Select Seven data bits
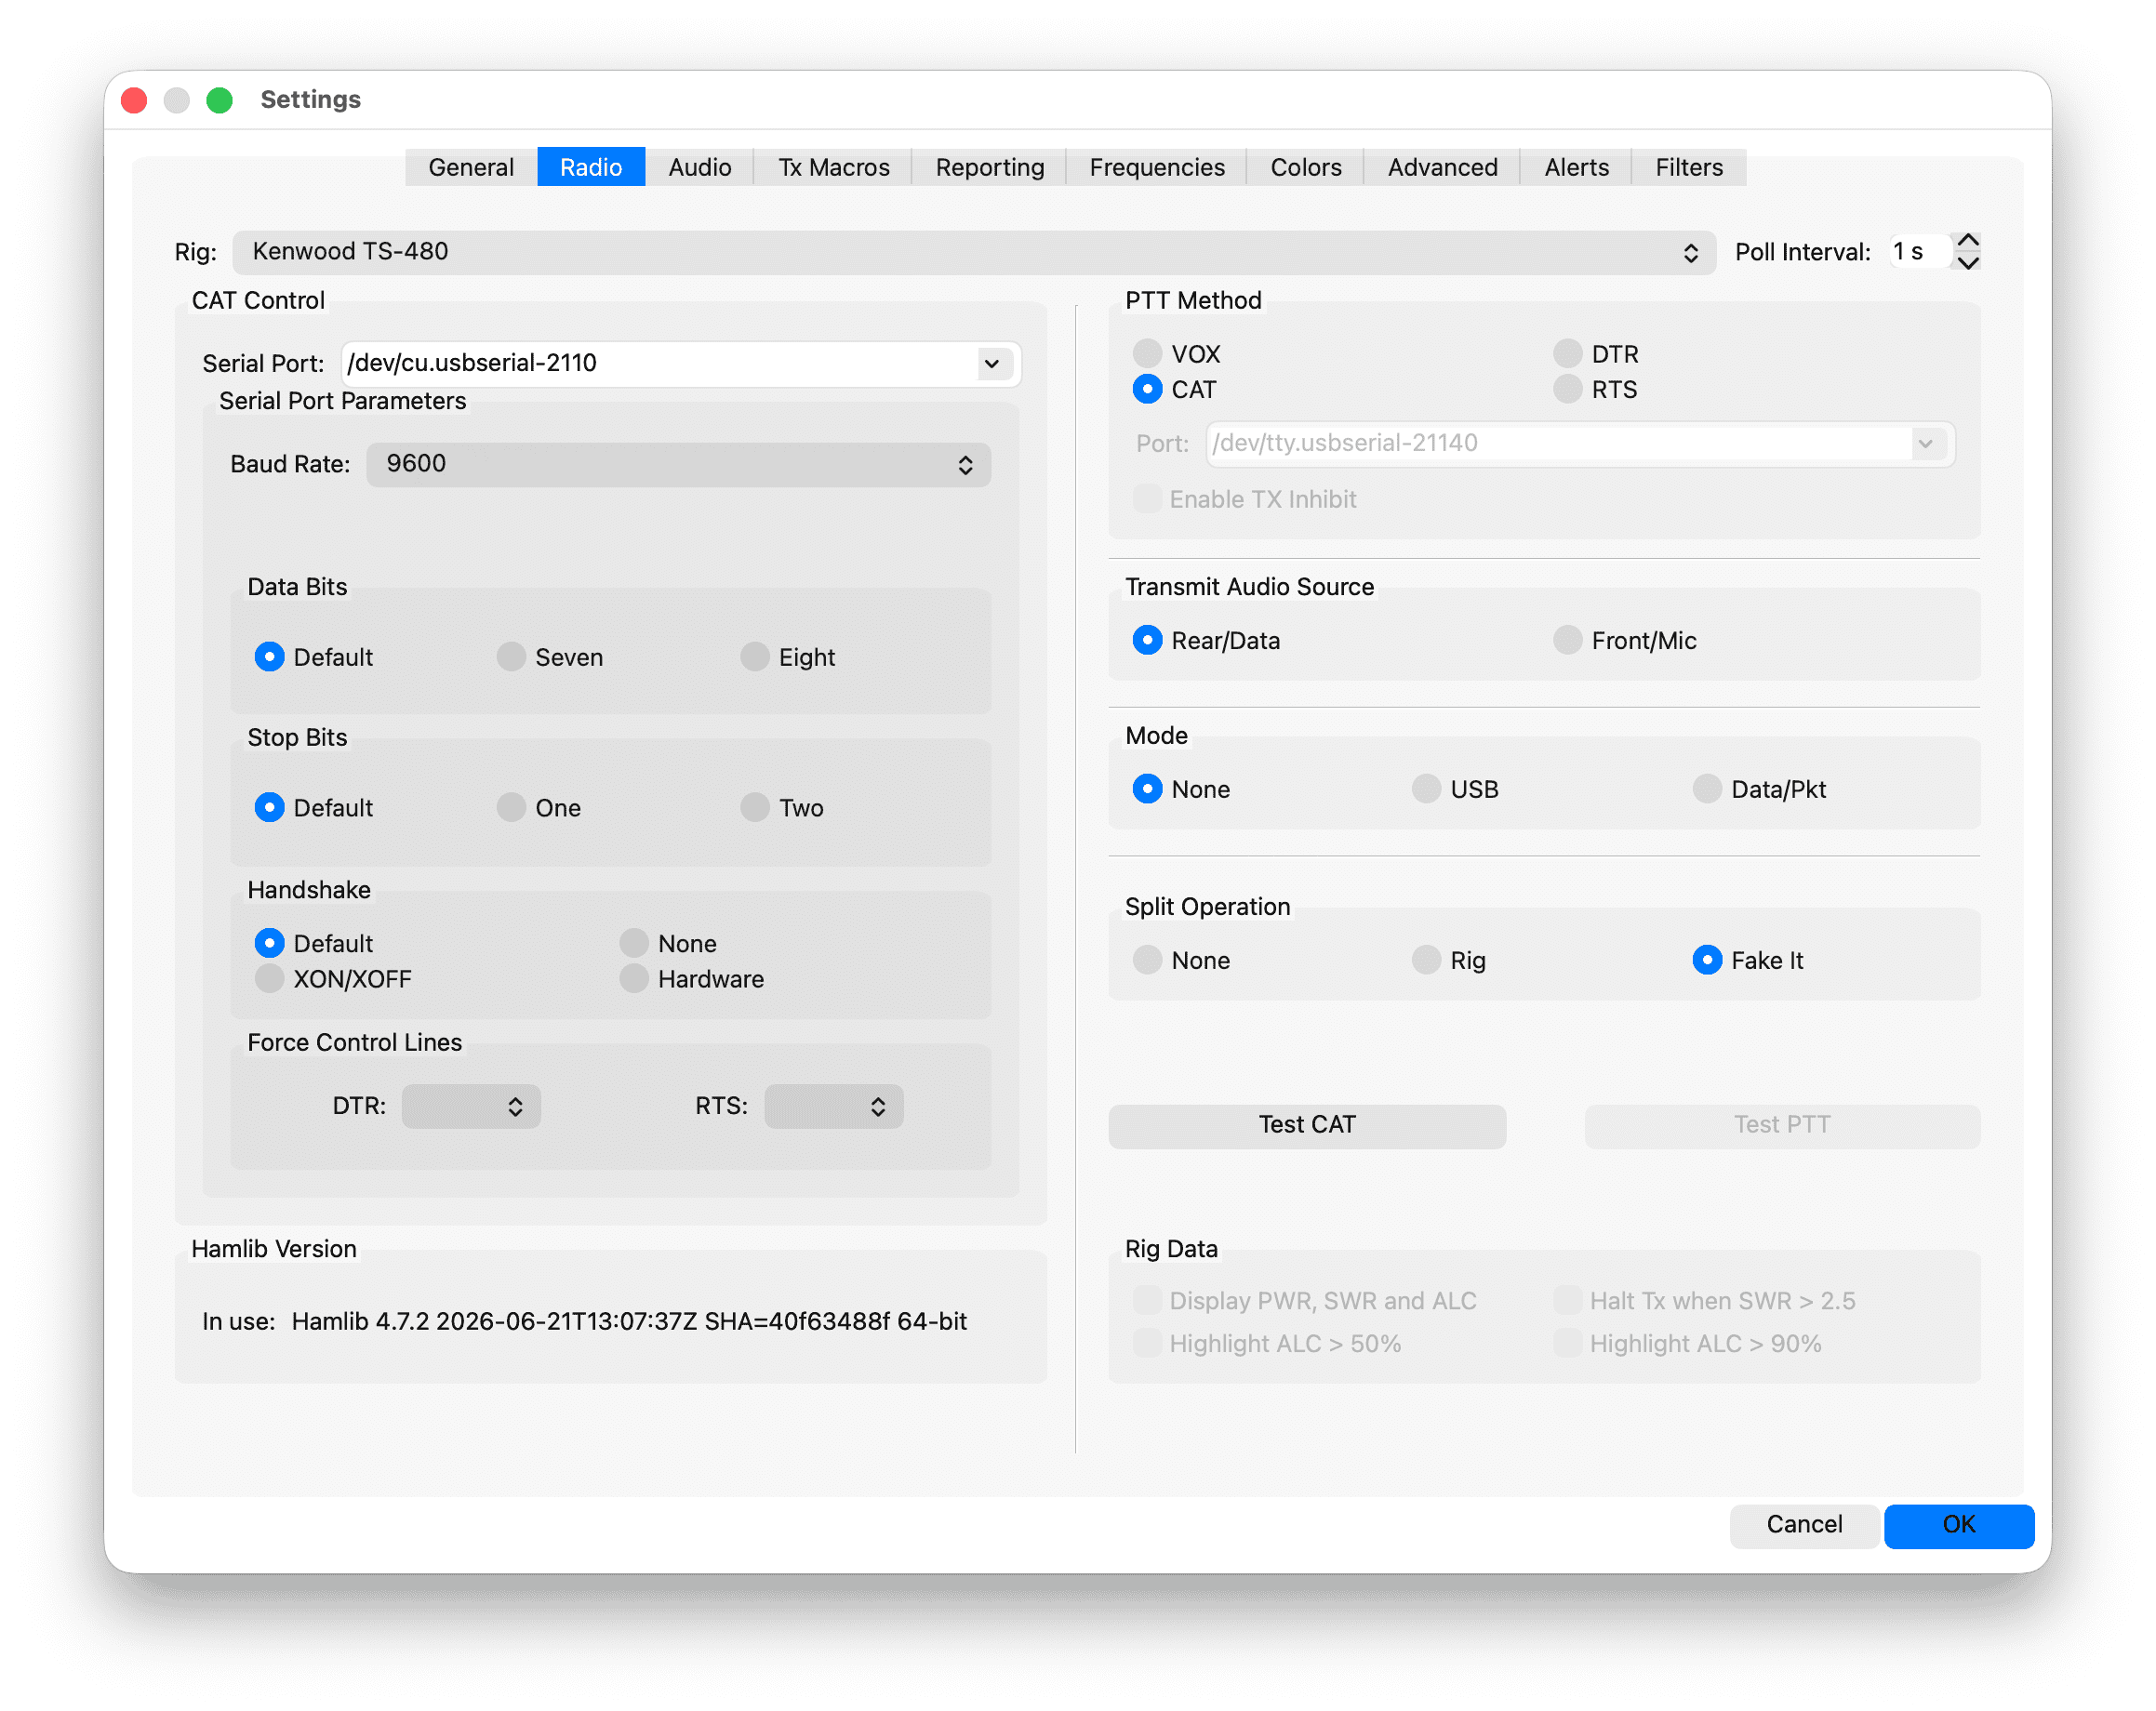Screen dimensions: 2156x1711 coord(550,657)
